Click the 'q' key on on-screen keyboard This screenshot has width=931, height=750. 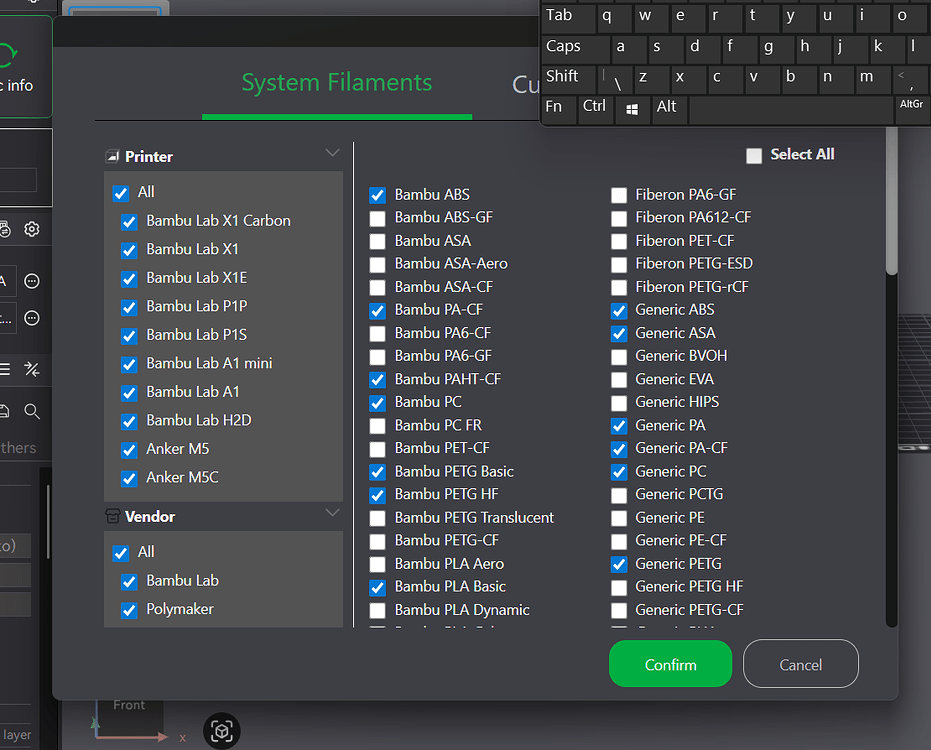point(614,17)
